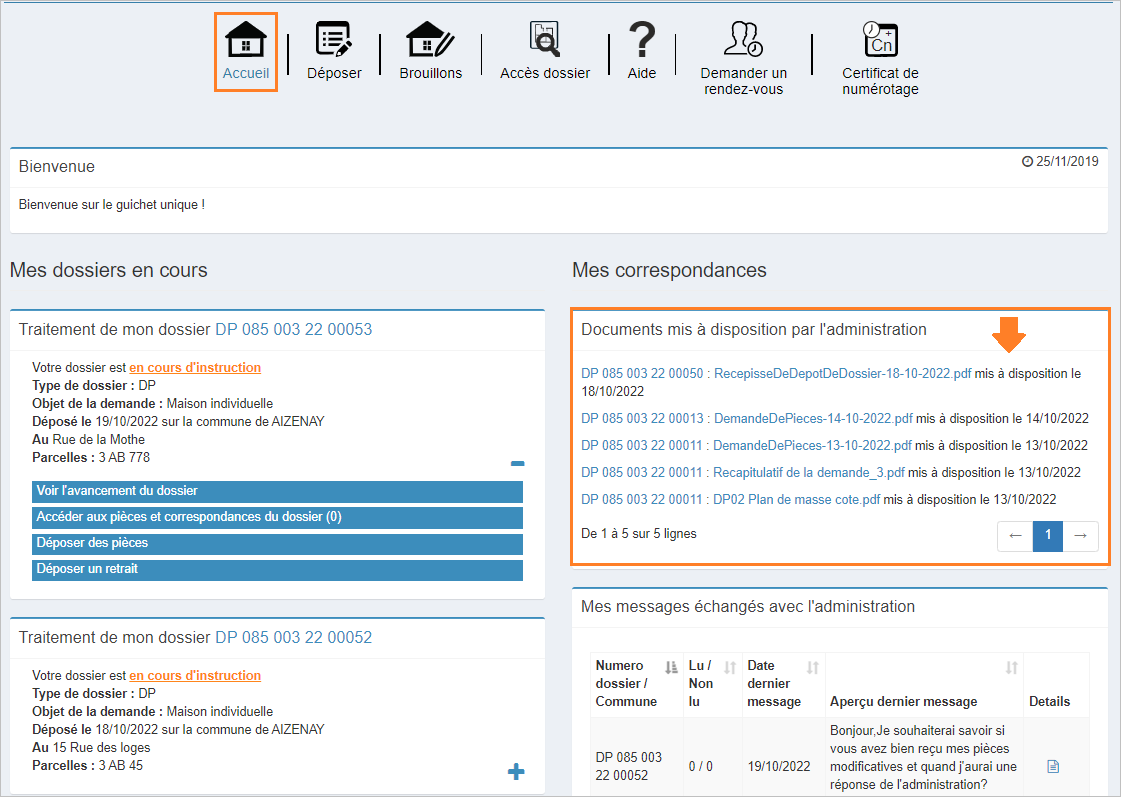Click the Aide question mark icon
Screen dimensions: 1122x797
pyautogui.click(x=642, y=39)
